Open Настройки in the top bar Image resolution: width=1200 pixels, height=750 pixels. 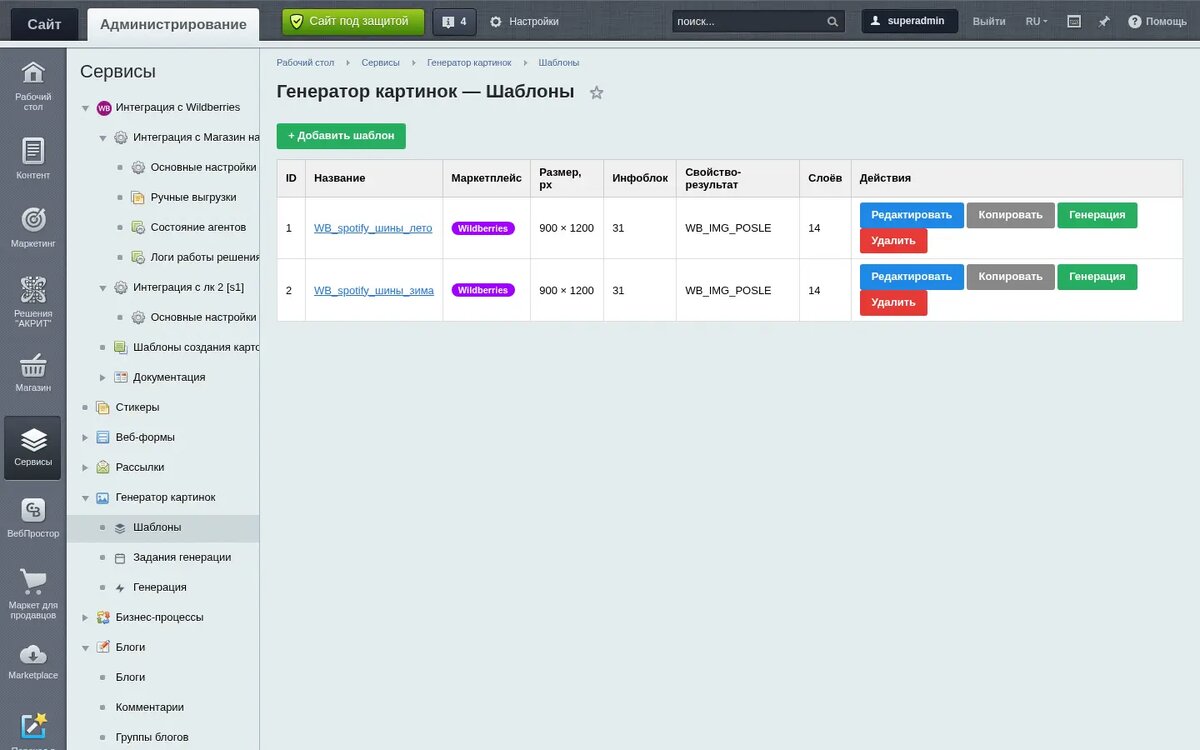[x=524, y=21]
